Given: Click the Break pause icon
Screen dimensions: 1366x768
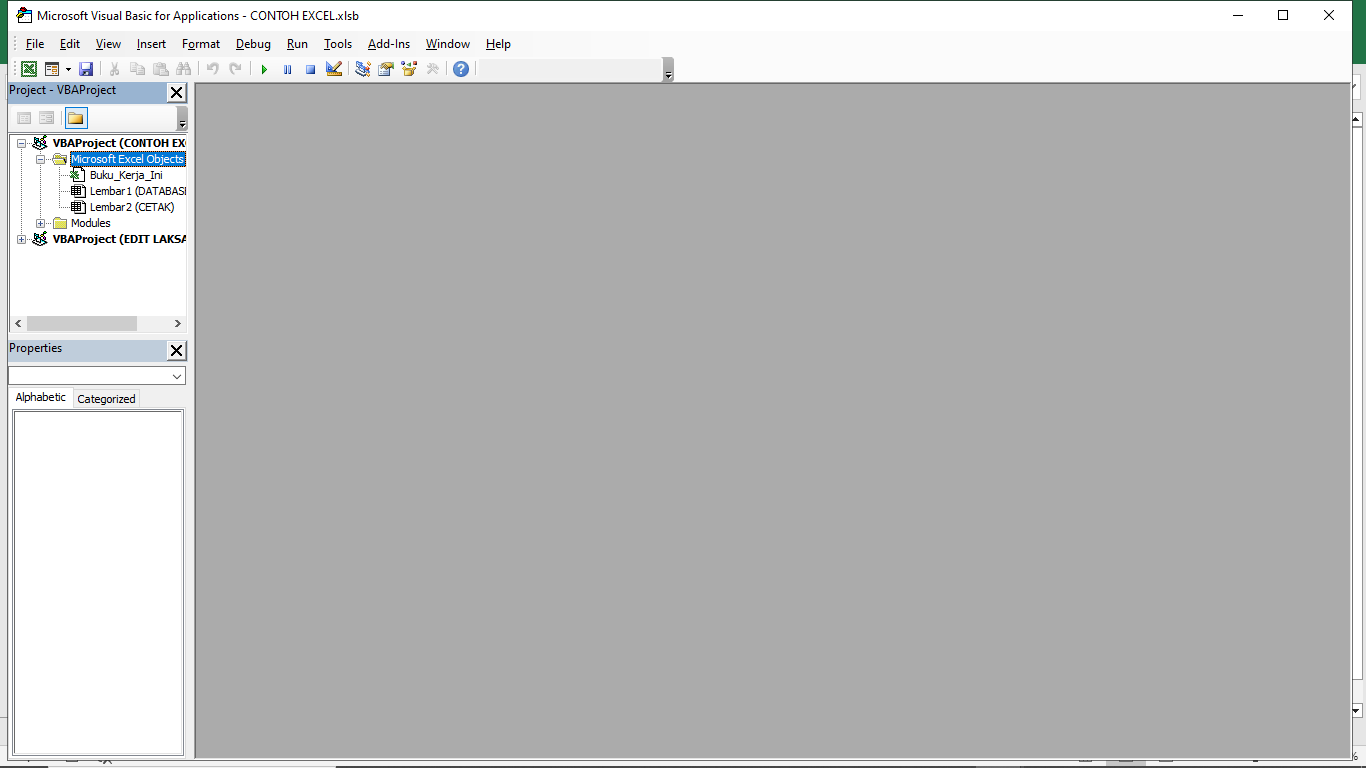Looking at the screenshot, I should coord(287,69).
